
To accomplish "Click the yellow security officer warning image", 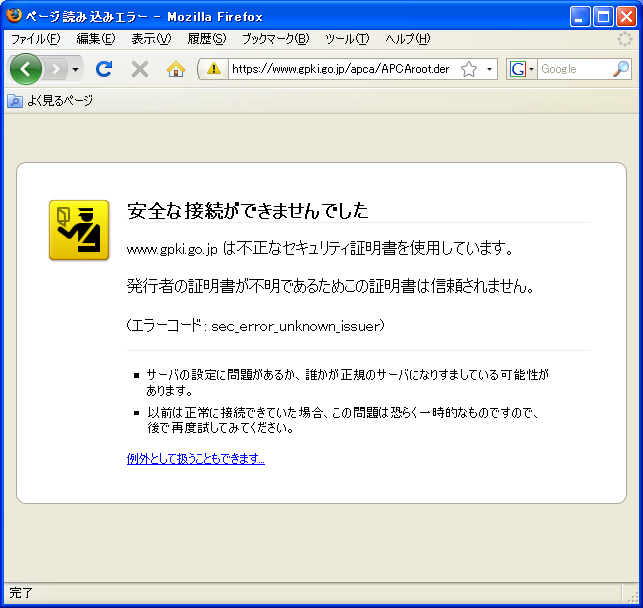I will pyautogui.click(x=79, y=230).
